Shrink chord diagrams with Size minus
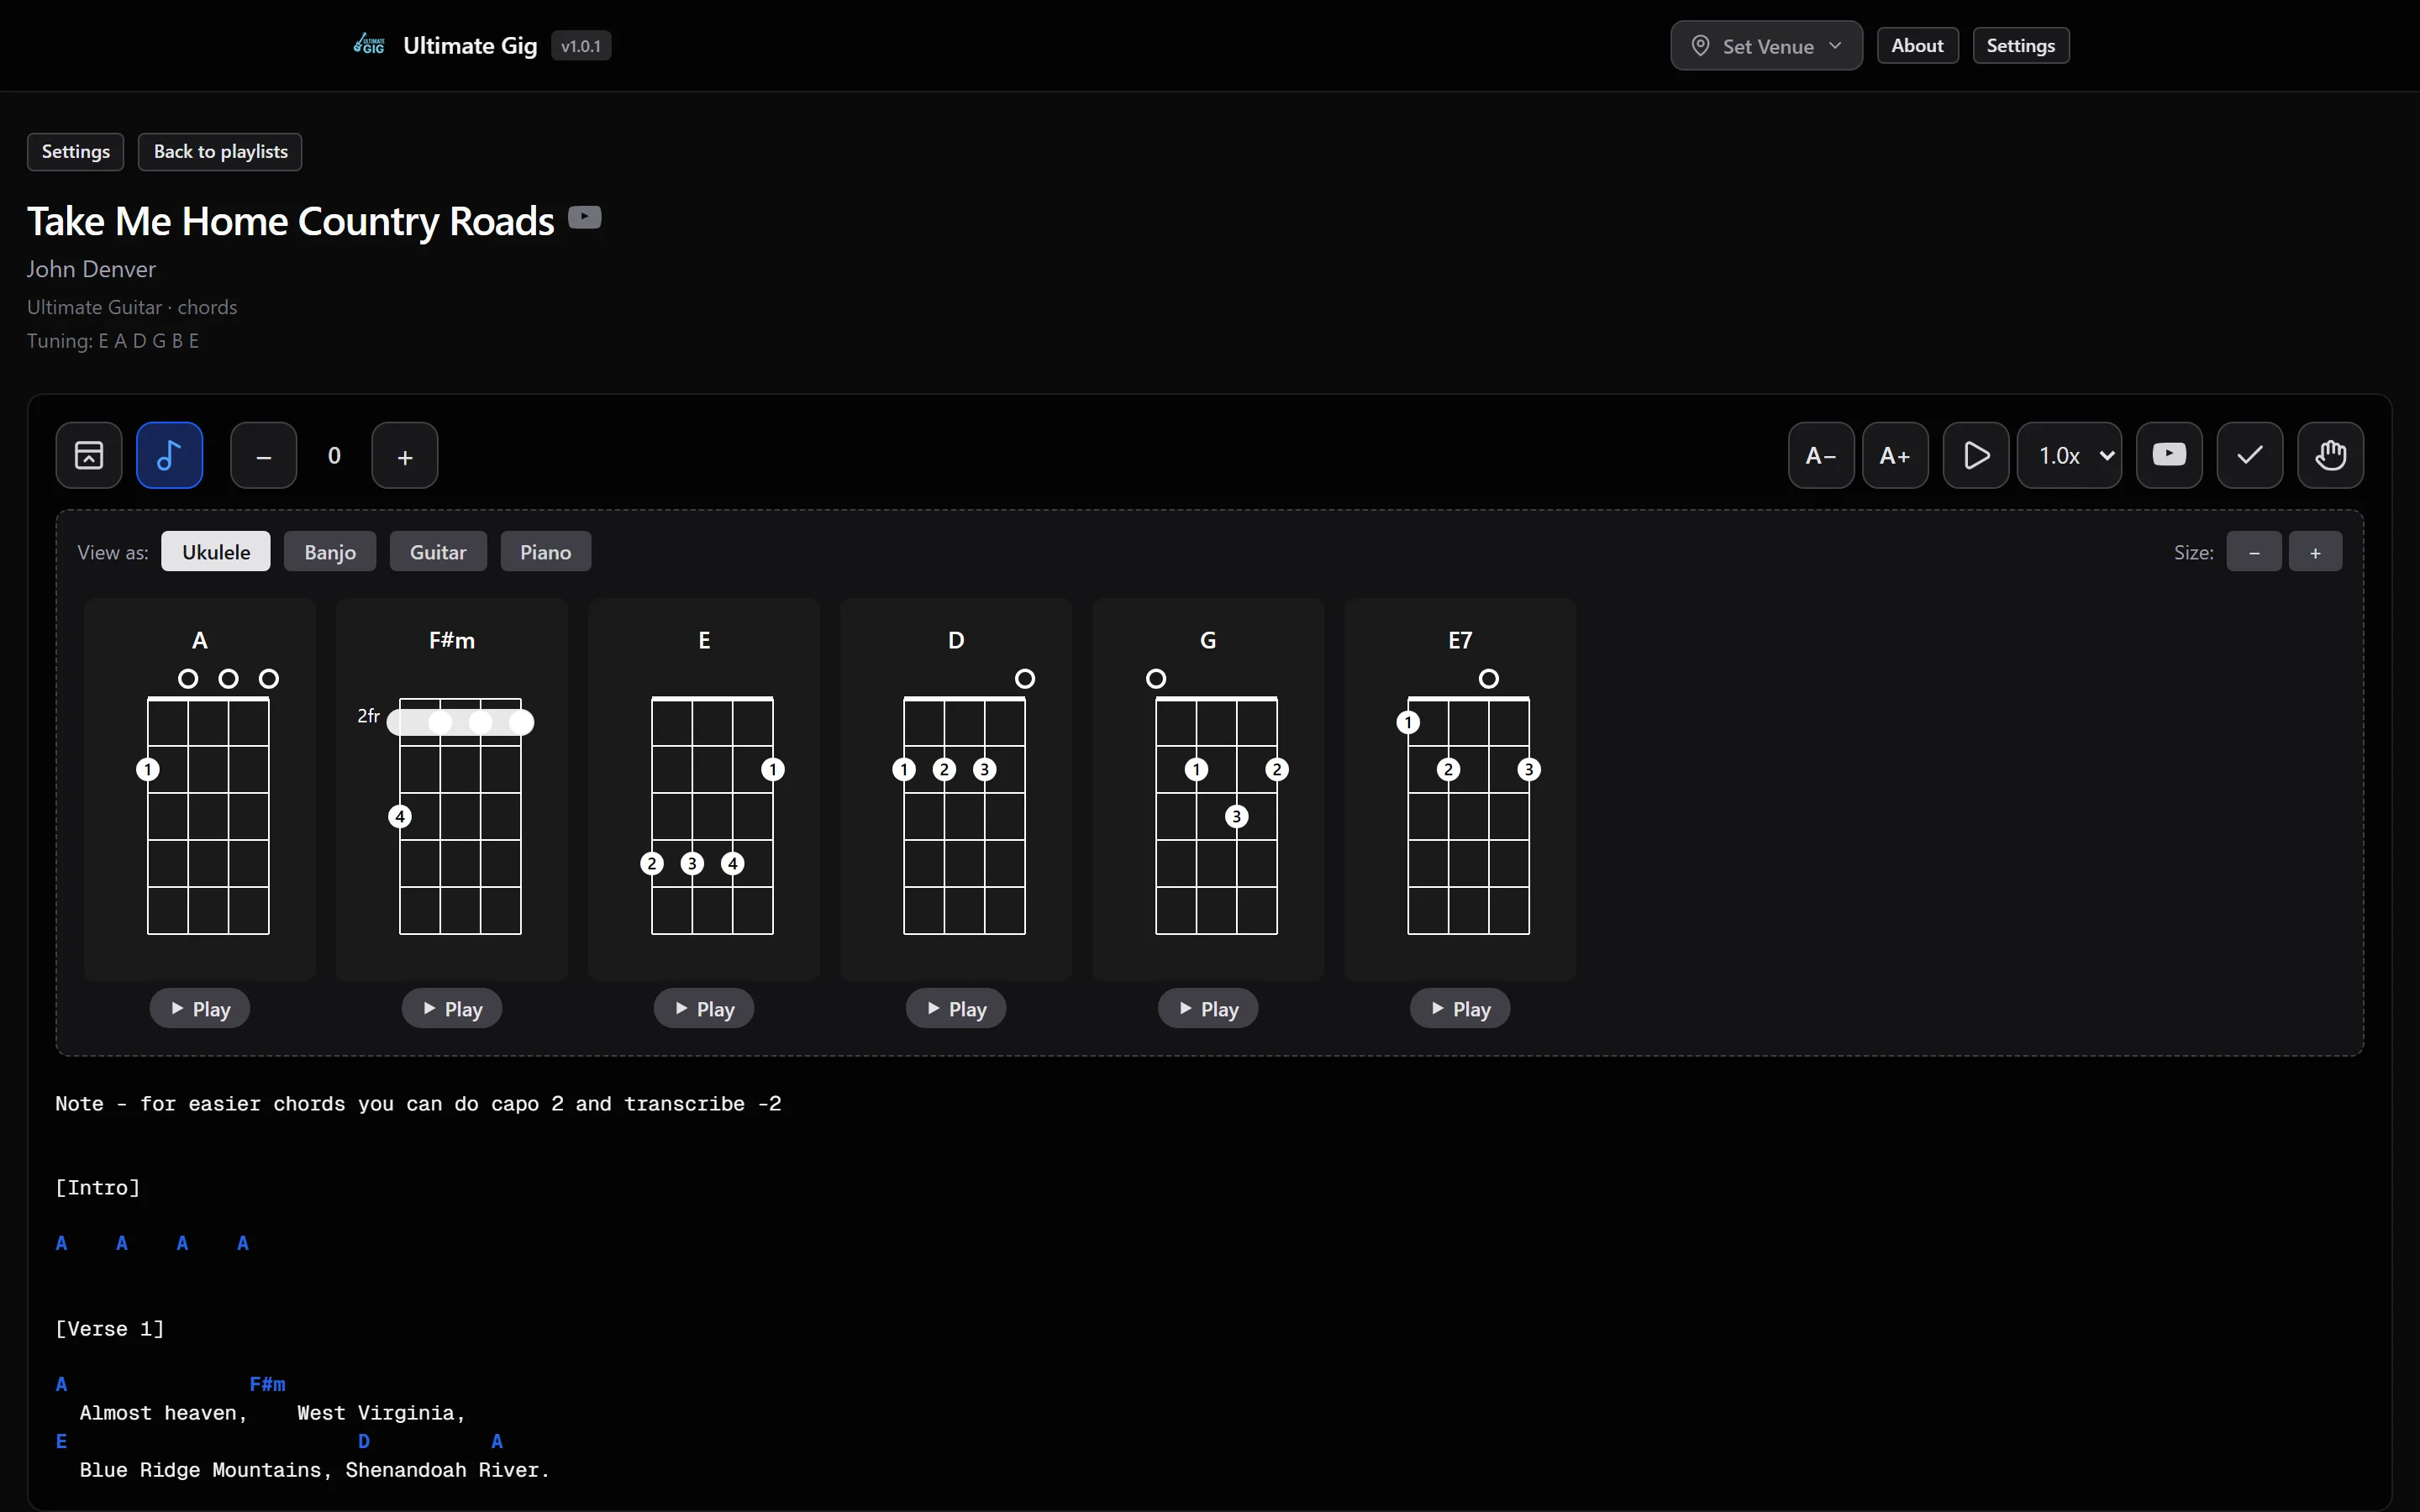The image size is (2420, 1512). coord(2254,551)
